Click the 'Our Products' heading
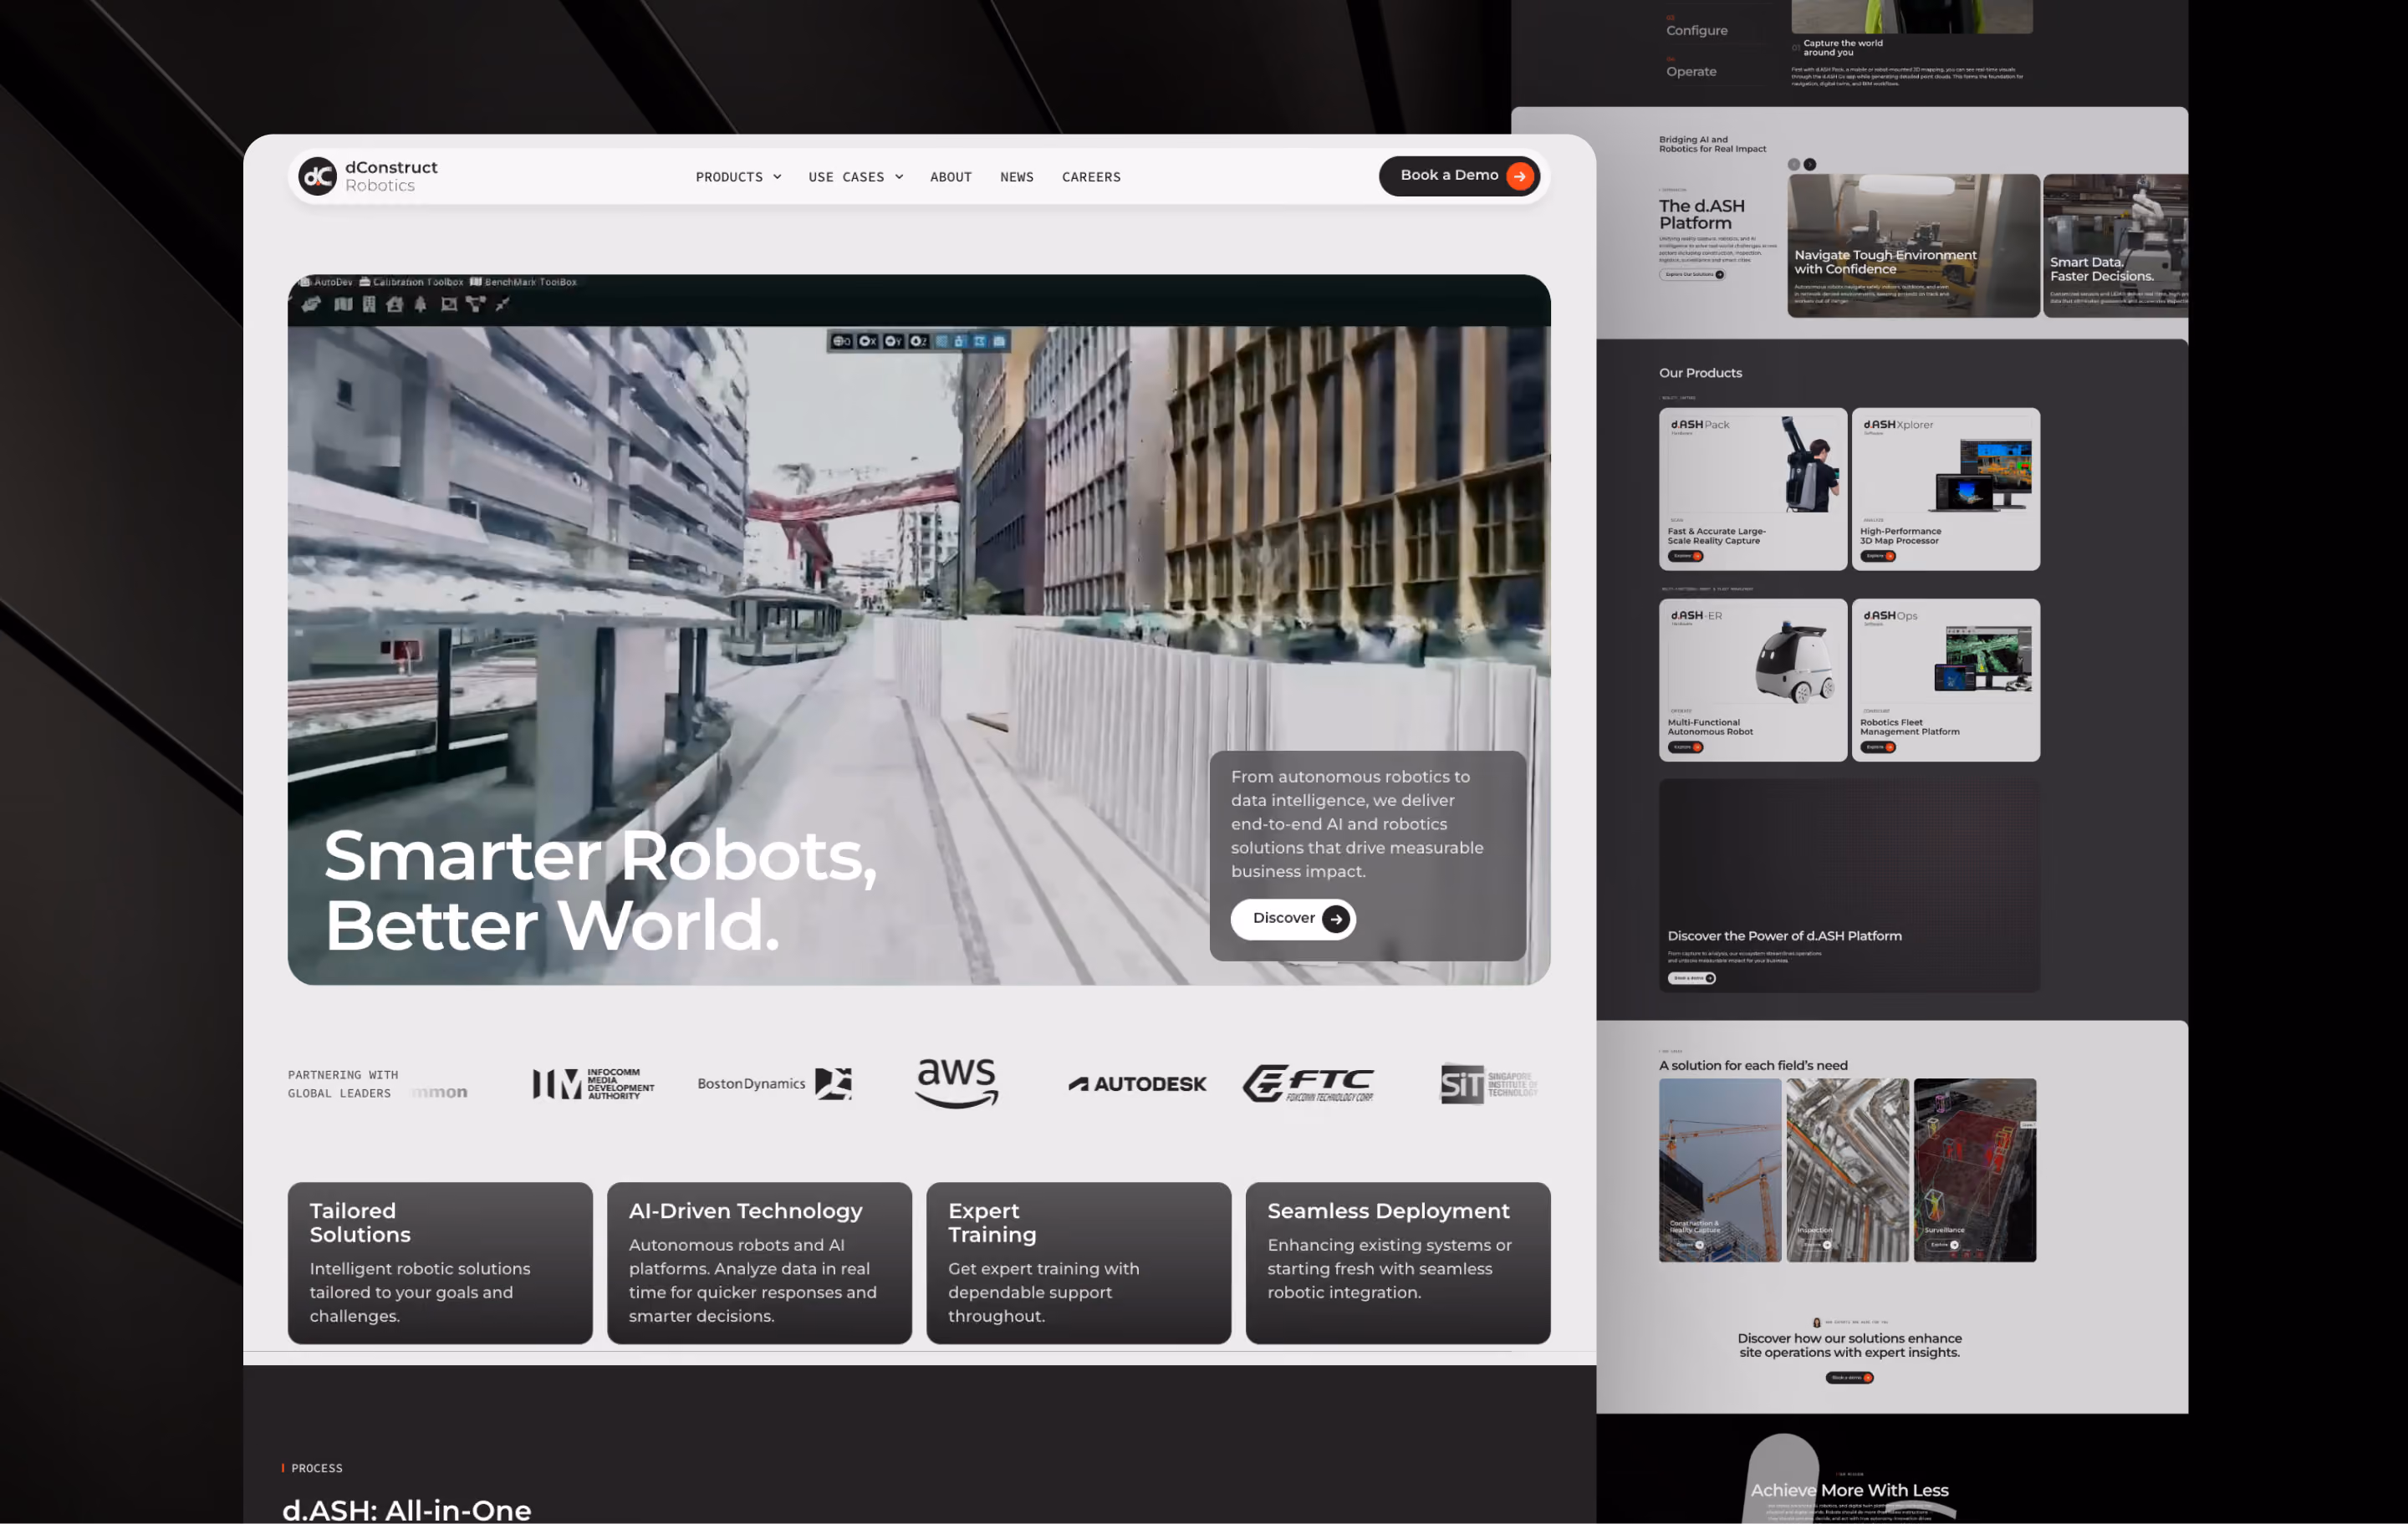 [1700, 373]
